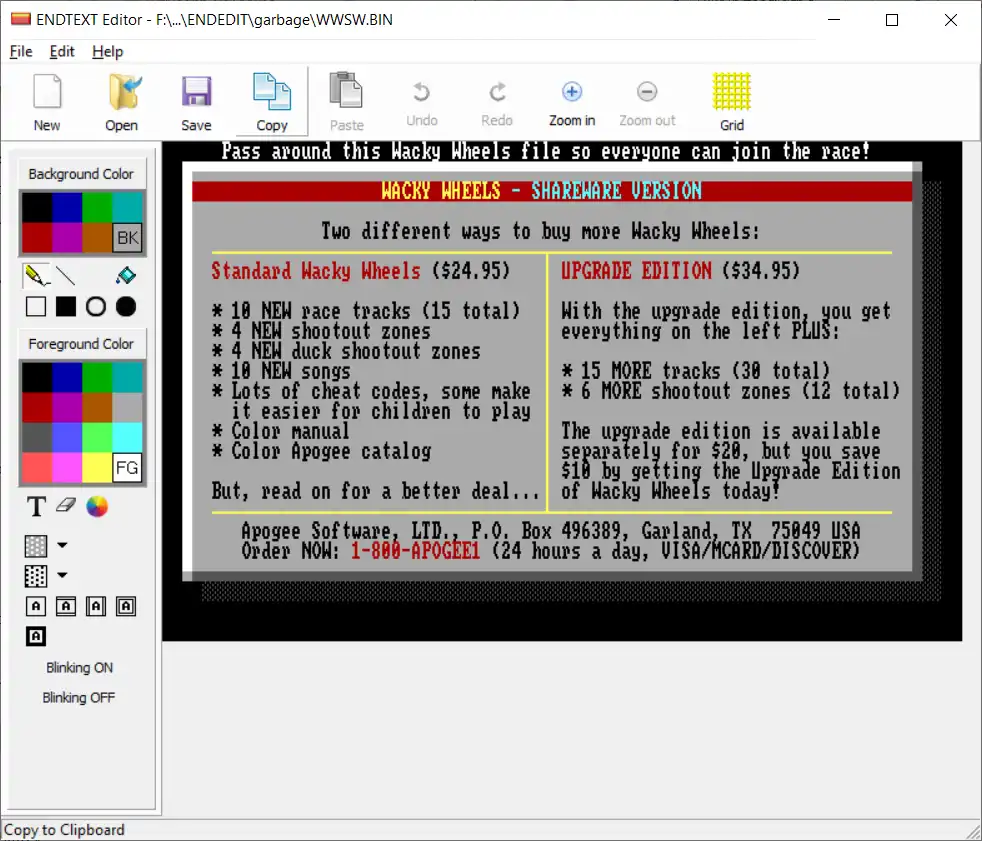Viewport: 982px width, 841px height.
Task: Select the double-vertical border box icon
Action: (96, 606)
